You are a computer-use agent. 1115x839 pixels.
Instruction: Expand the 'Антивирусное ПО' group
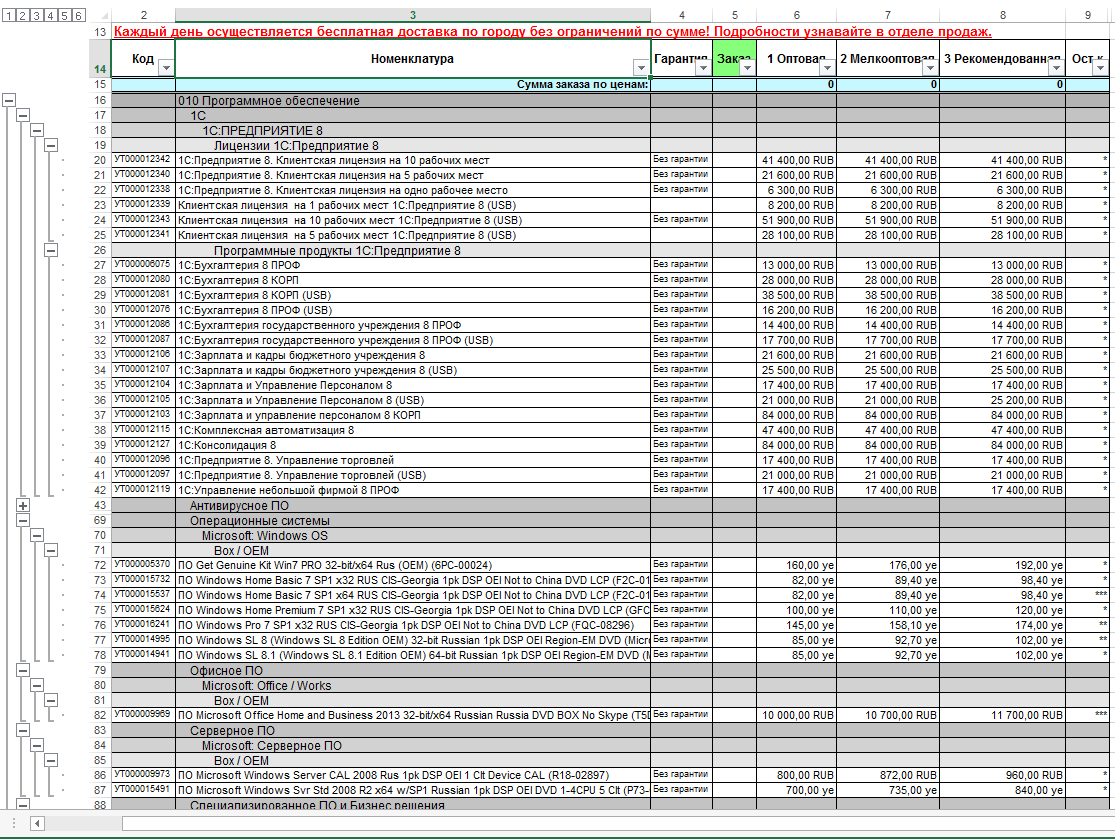click(x=23, y=506)
